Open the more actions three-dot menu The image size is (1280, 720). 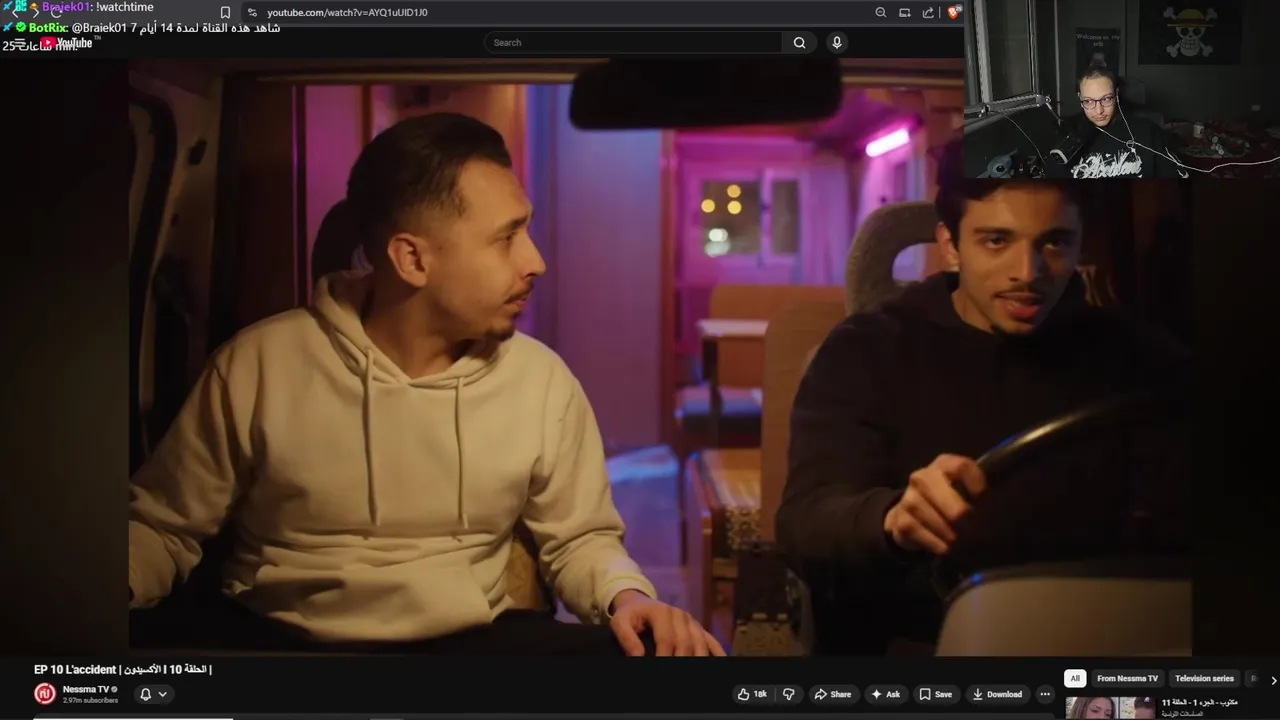pos(1045,694)
